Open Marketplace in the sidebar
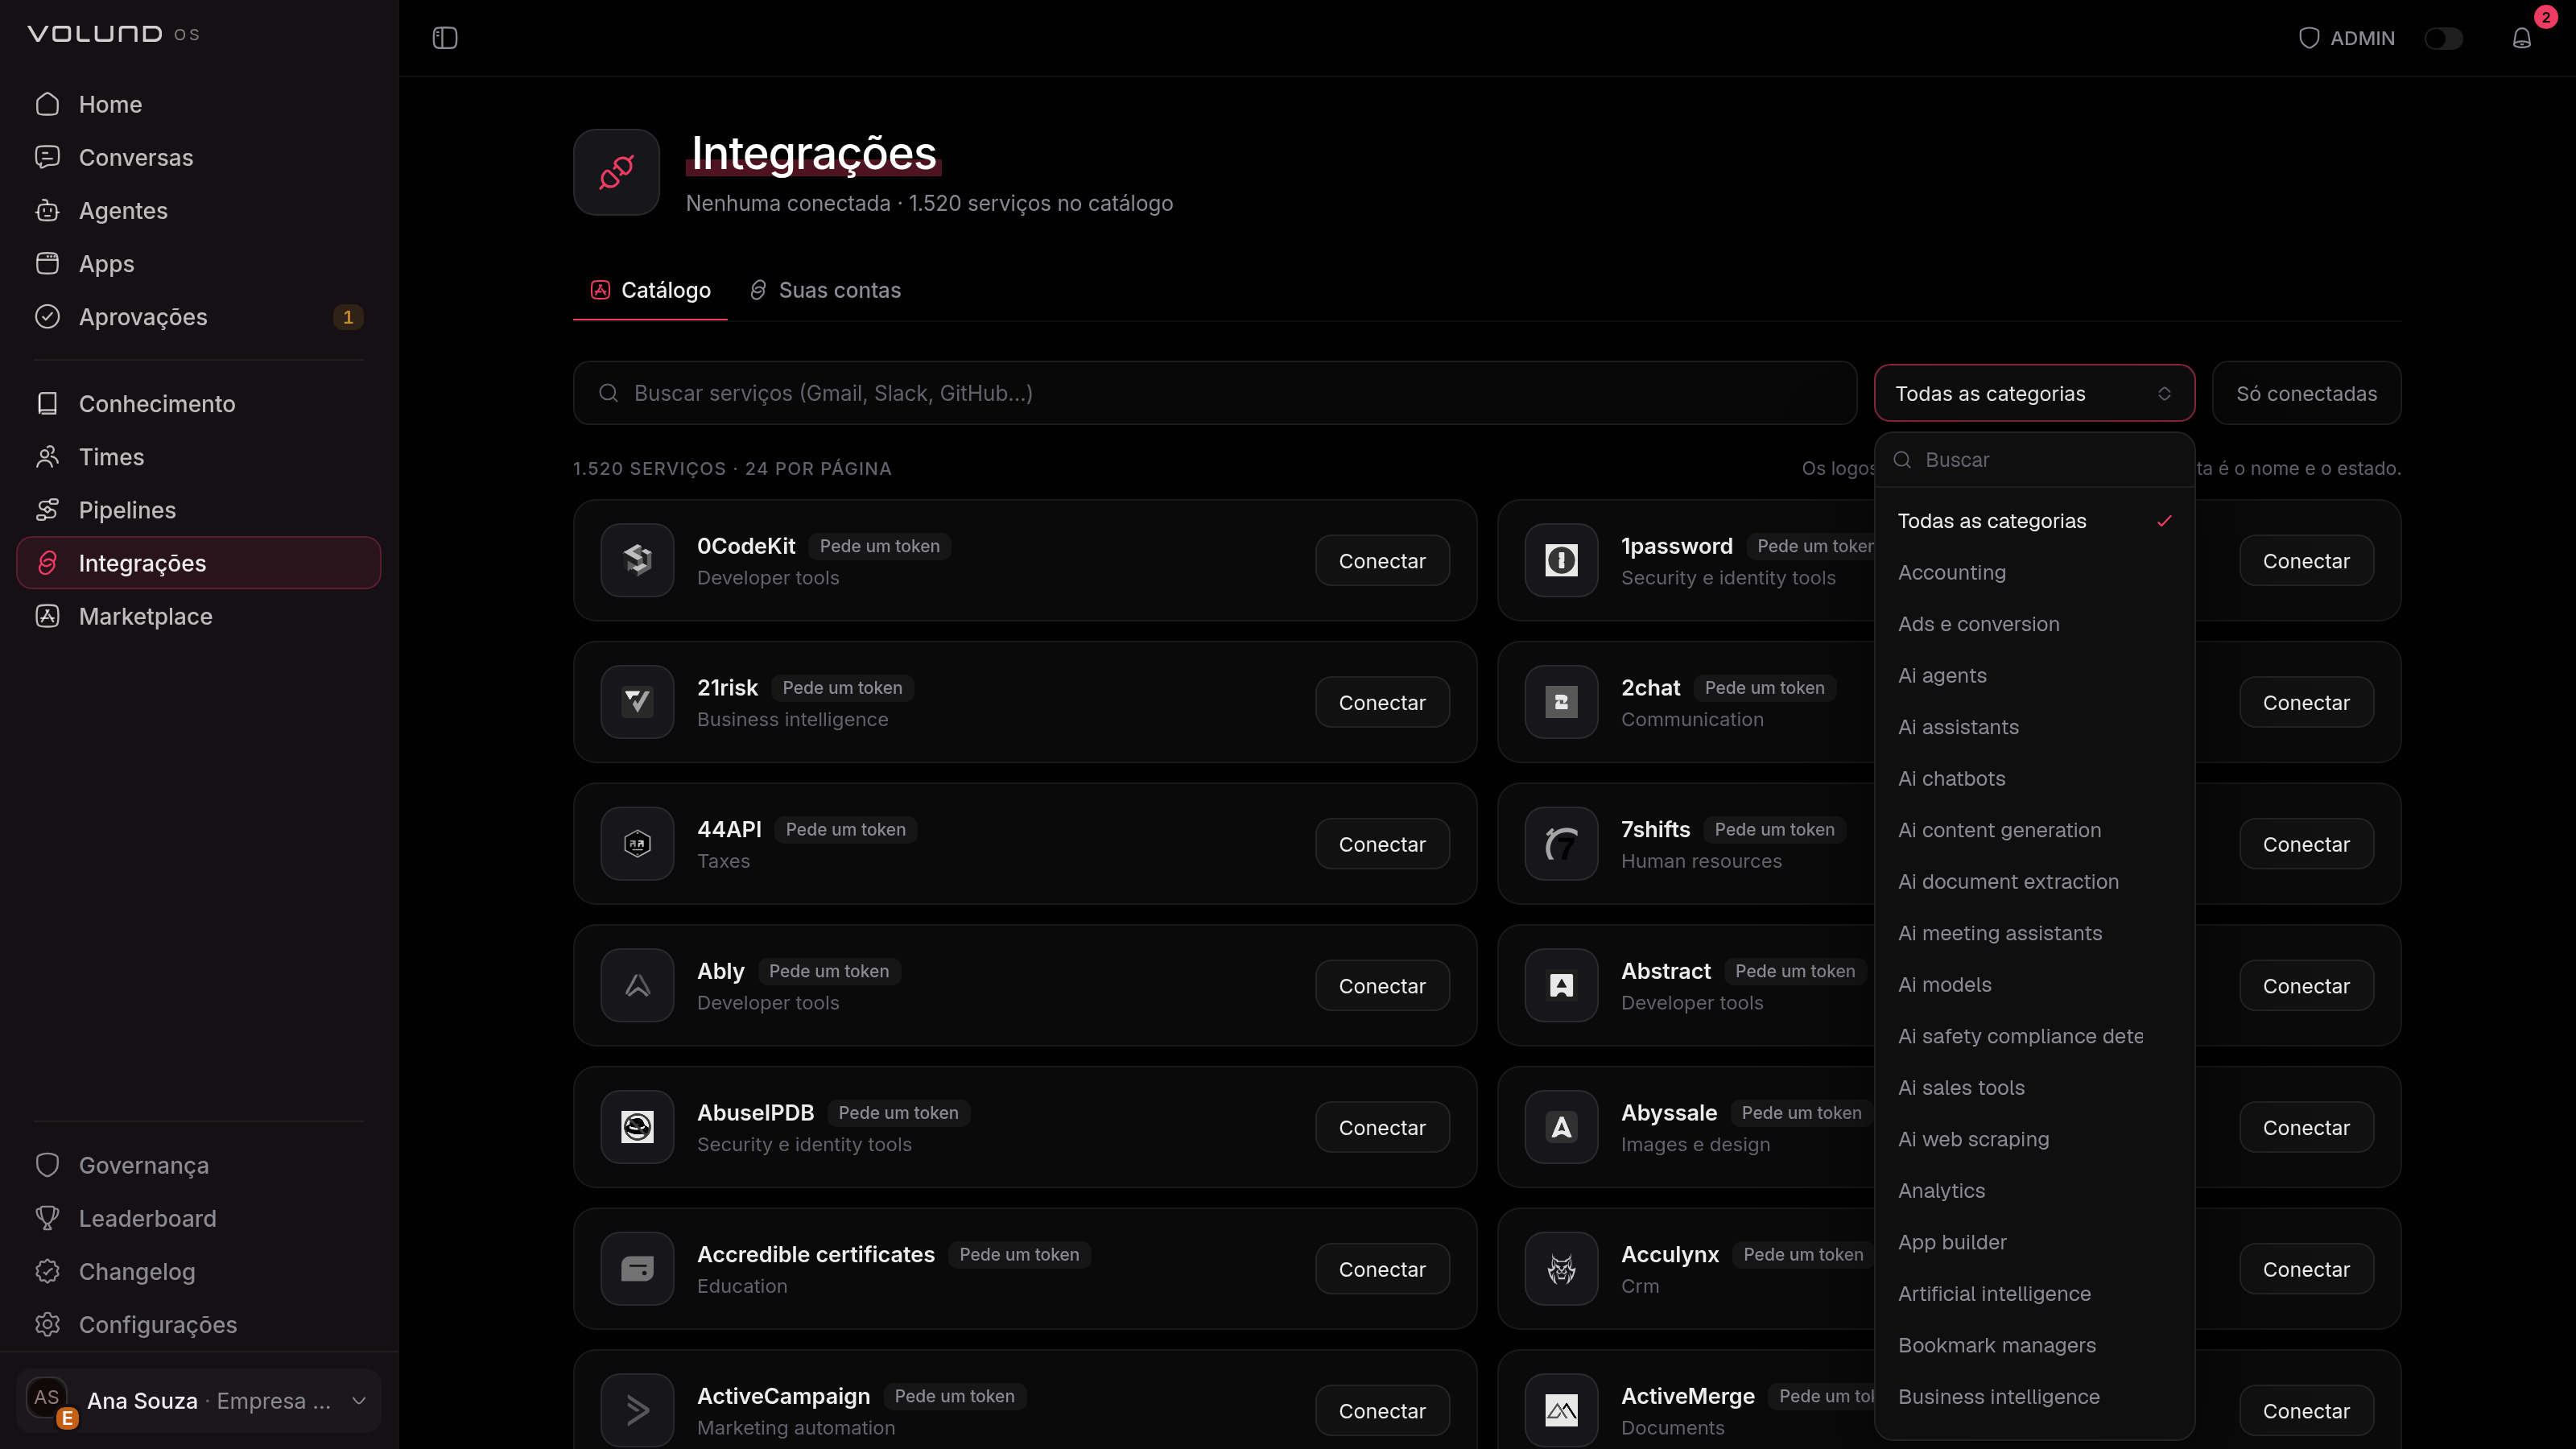Viewport: 2576px width, 1449px height. tap(198, 616)
